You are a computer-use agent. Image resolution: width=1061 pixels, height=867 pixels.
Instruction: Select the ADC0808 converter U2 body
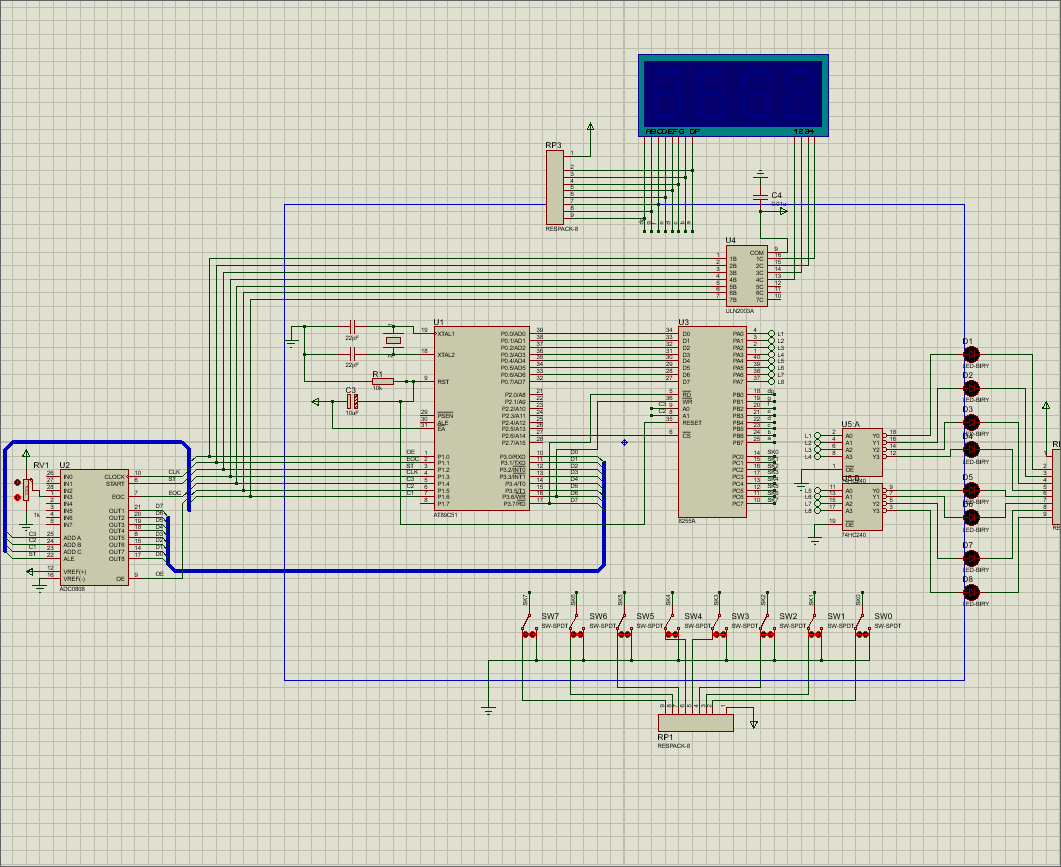click(x=94, y=527)
